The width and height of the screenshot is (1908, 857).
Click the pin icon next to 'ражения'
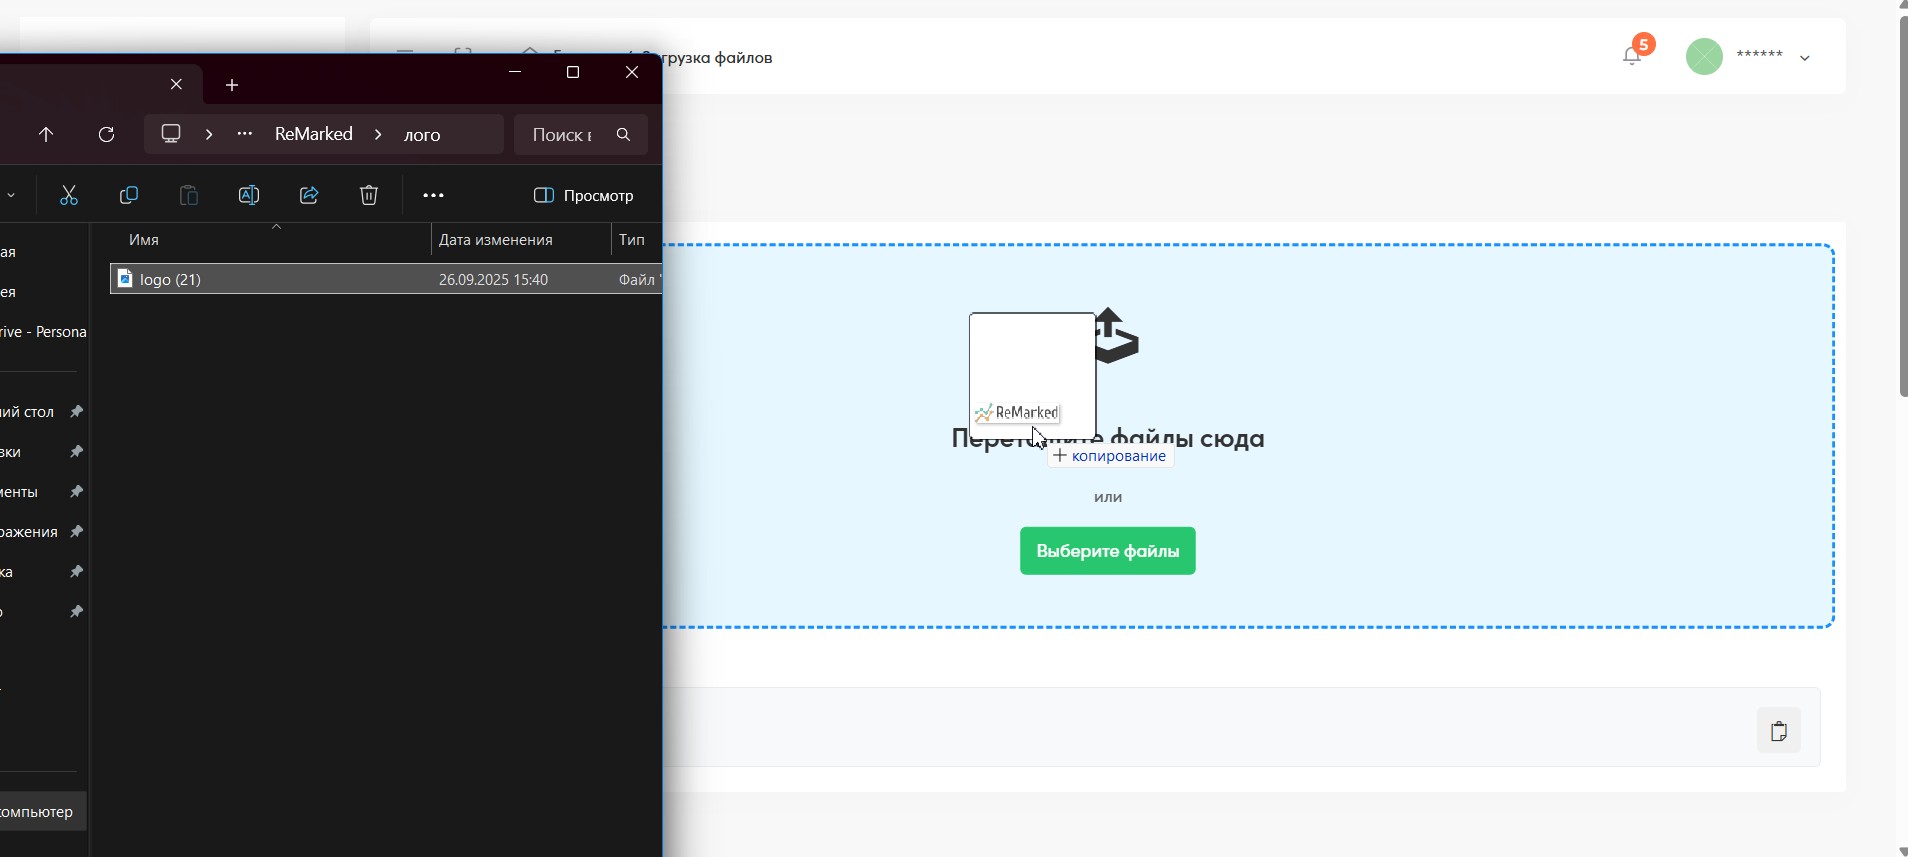76,532
